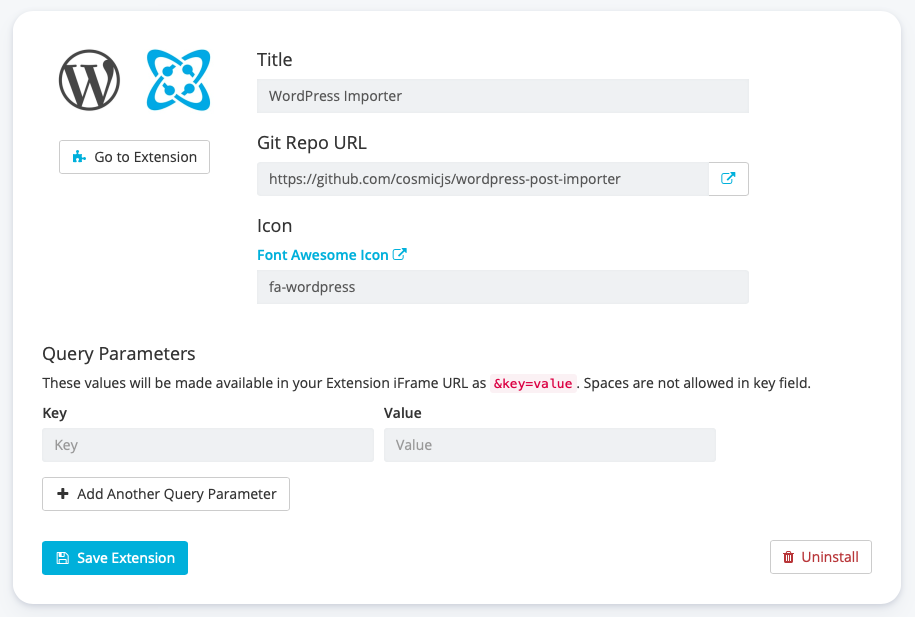This screenshot has height=617, width=915.
Task: Click the Key query parameter input
Action: pos(207,445)
